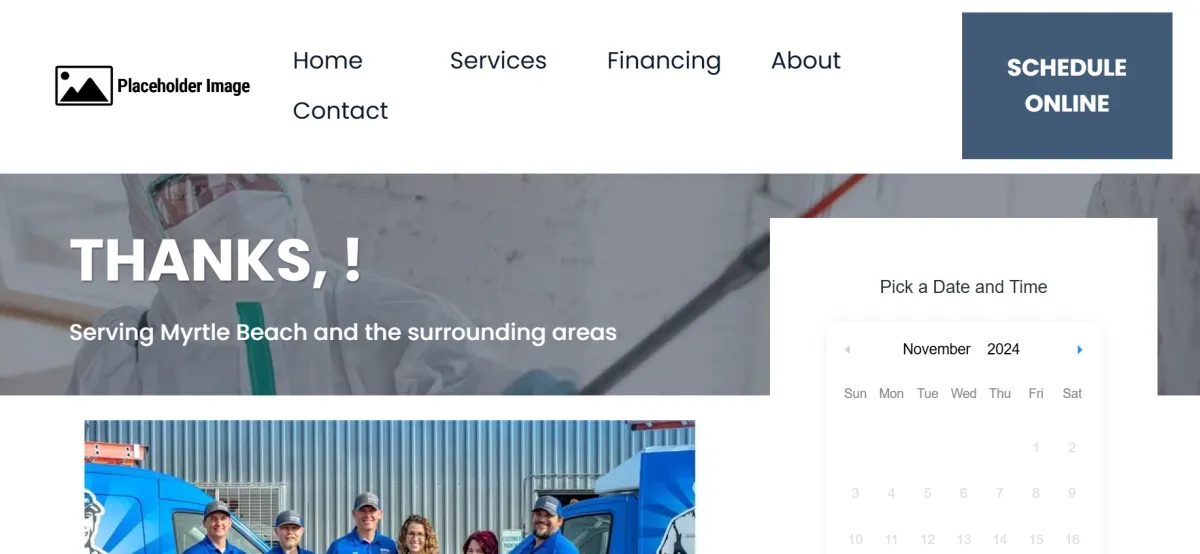Screen dimensions: 1200x554
Task: Select date 3 on the calendar
Action: coord(855,493)
